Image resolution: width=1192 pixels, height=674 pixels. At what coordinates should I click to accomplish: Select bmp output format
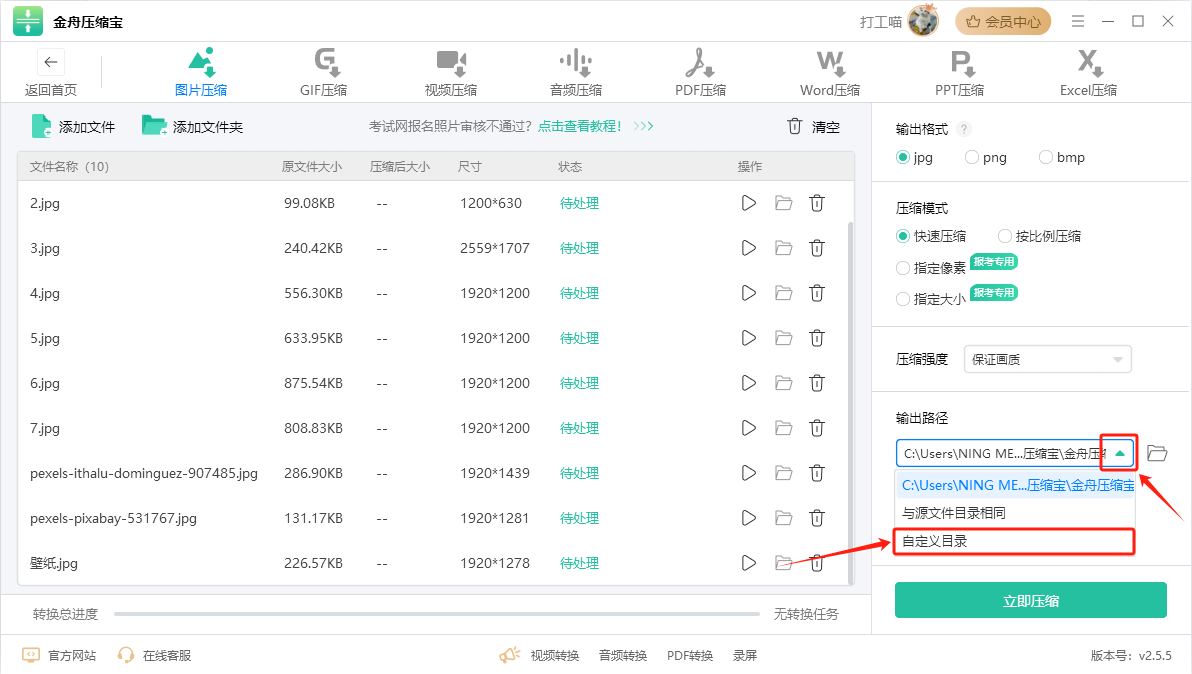pos(1062,157)
